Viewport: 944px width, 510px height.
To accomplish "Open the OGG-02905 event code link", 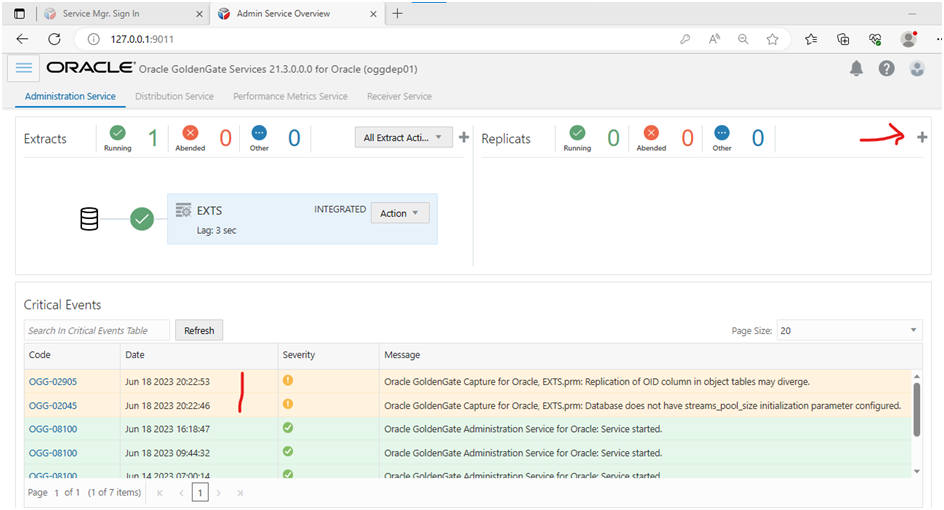I will click(x=53, y=382).
